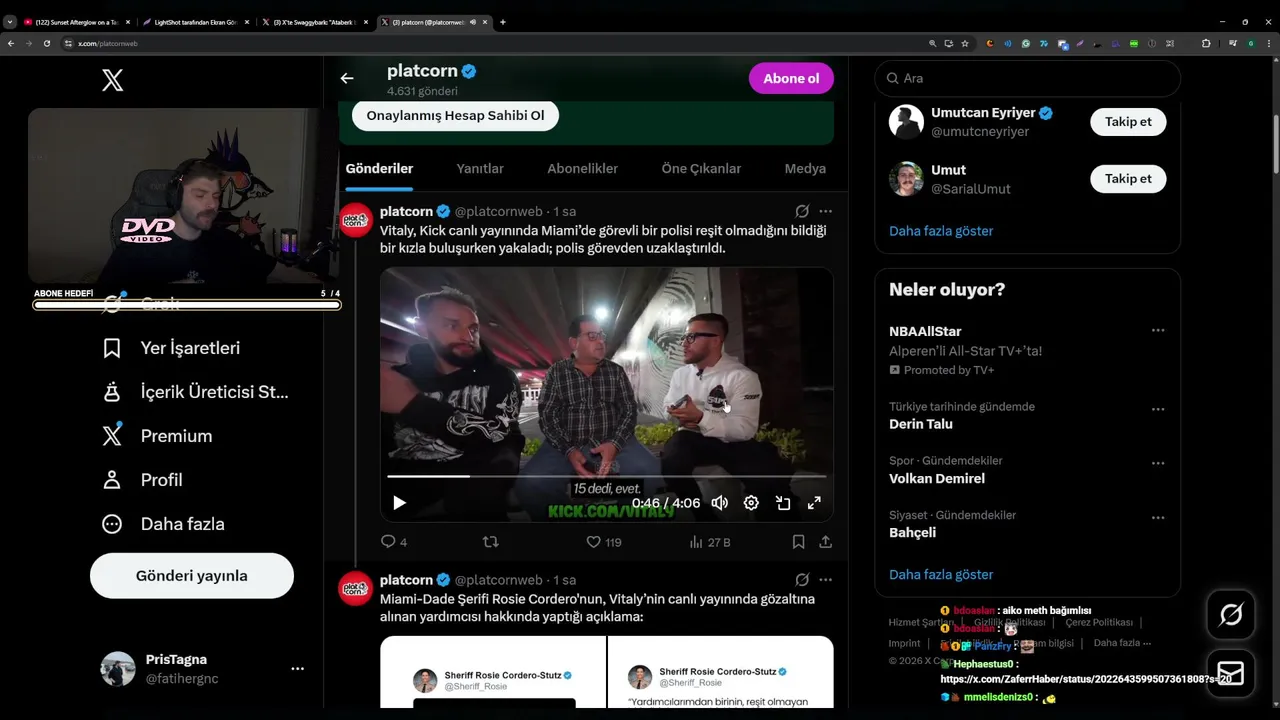Screen dimensions: 1280x720
Task: Switch to the Gönderiler tab
Action: (x=380, y=169)
